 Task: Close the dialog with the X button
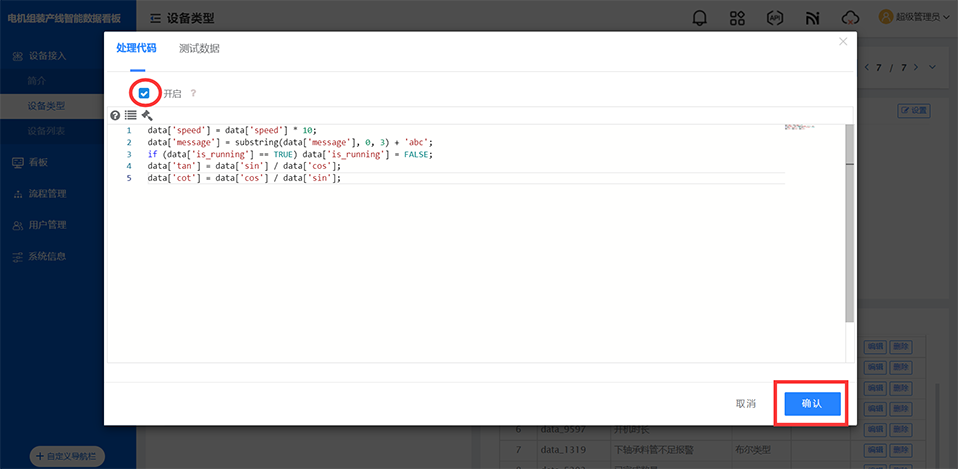pyautogui.click(x=843, y=42)
